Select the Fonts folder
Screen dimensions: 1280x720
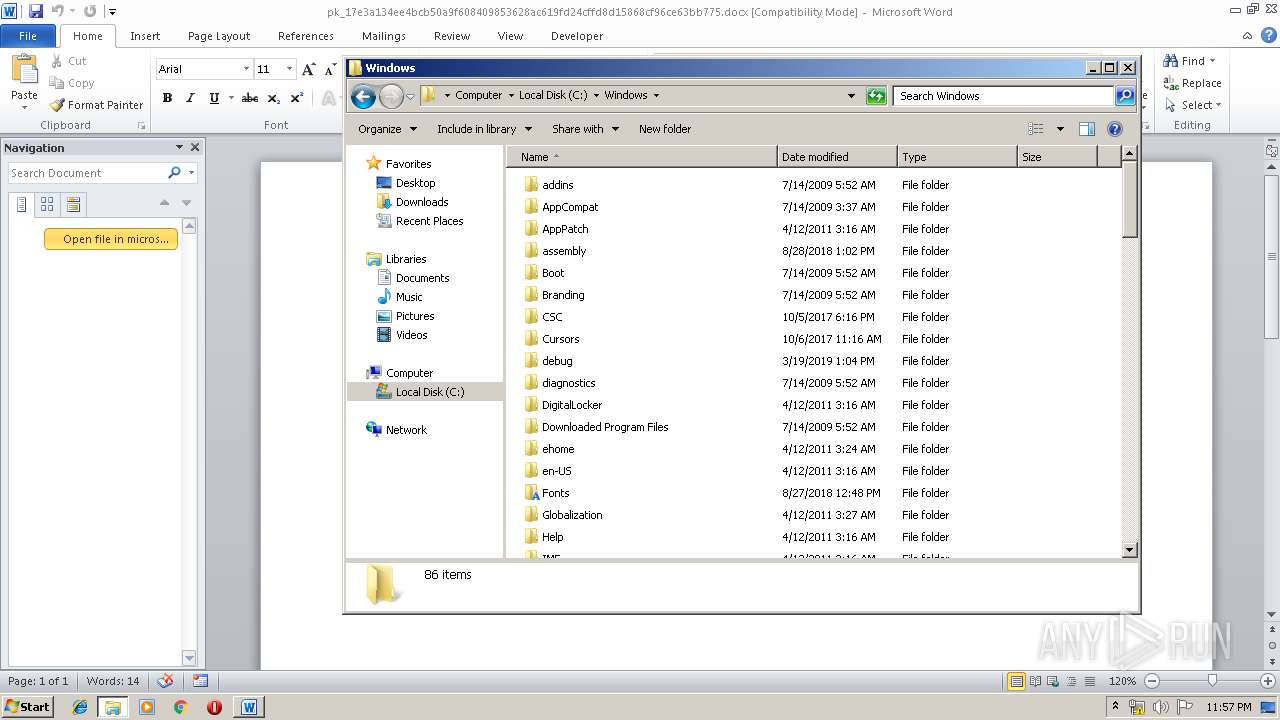pos(555,493)
